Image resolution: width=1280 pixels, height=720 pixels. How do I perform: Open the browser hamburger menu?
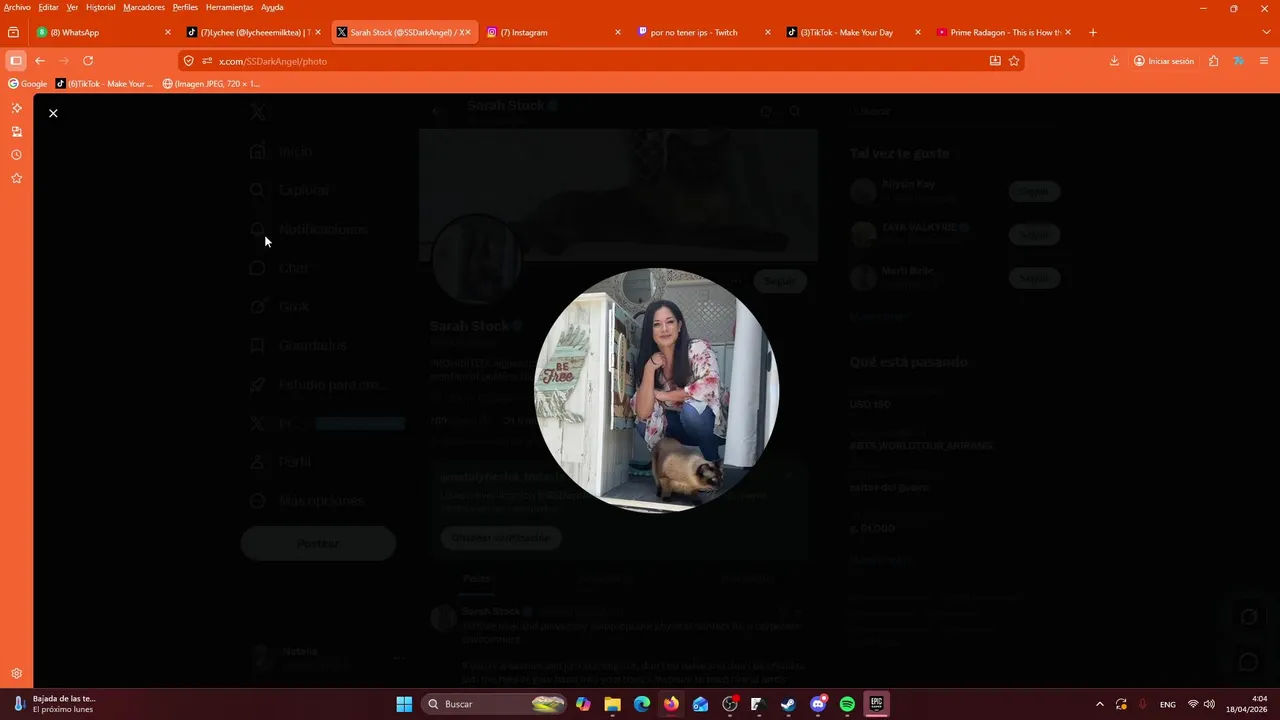coord(1264,61)
